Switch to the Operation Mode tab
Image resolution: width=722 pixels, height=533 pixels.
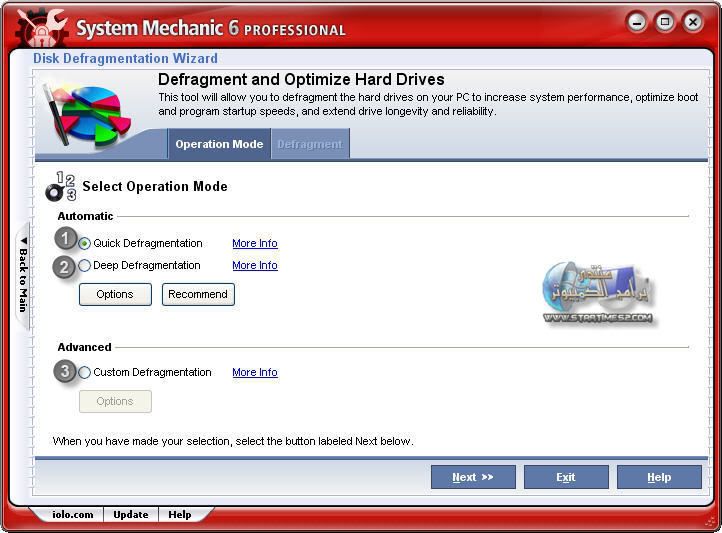[219, 144]
